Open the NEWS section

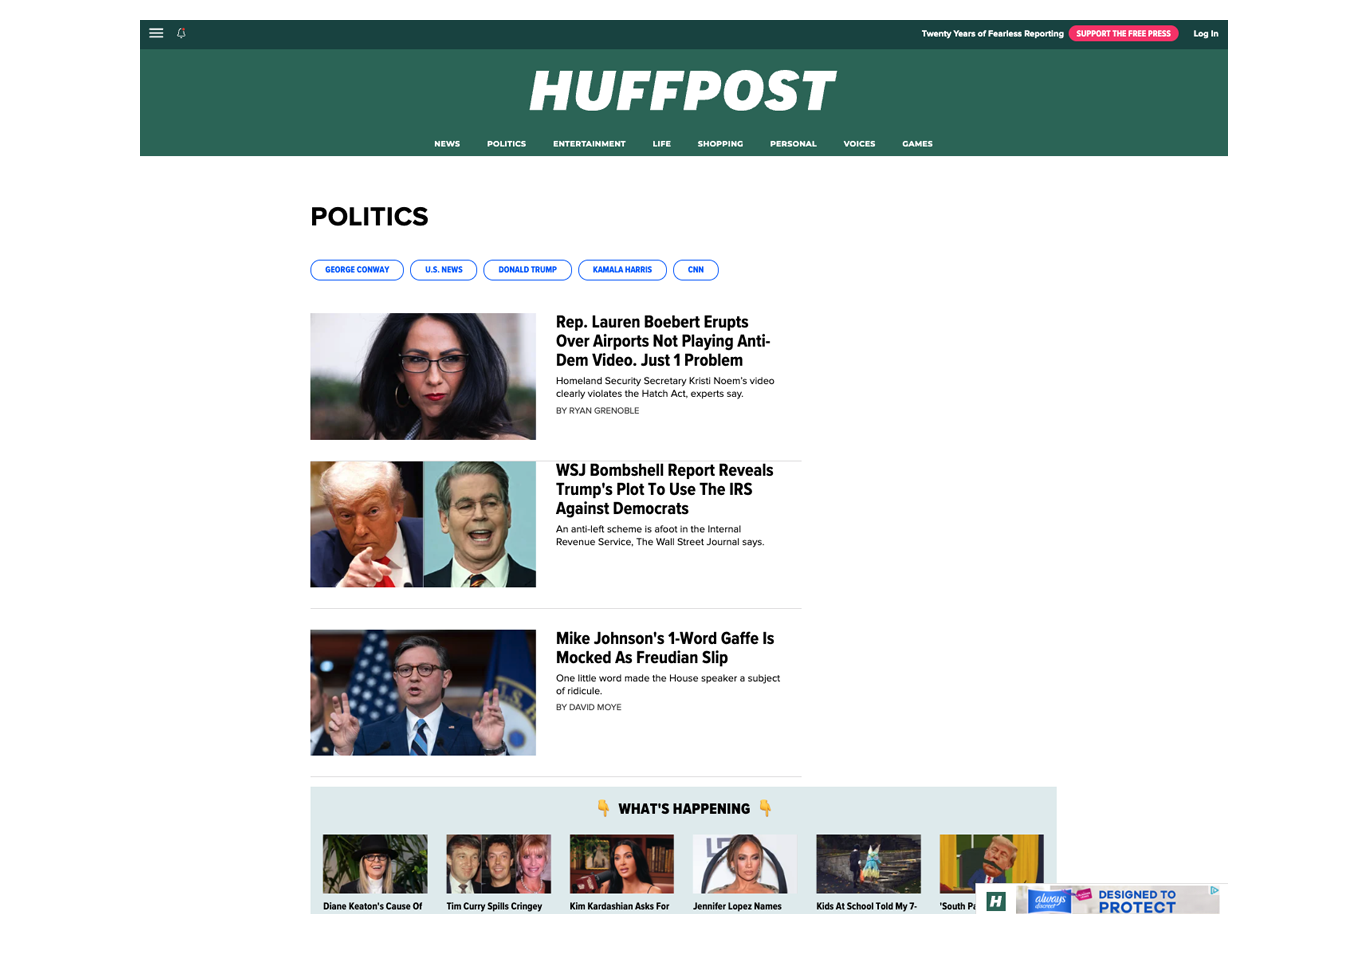447,144
